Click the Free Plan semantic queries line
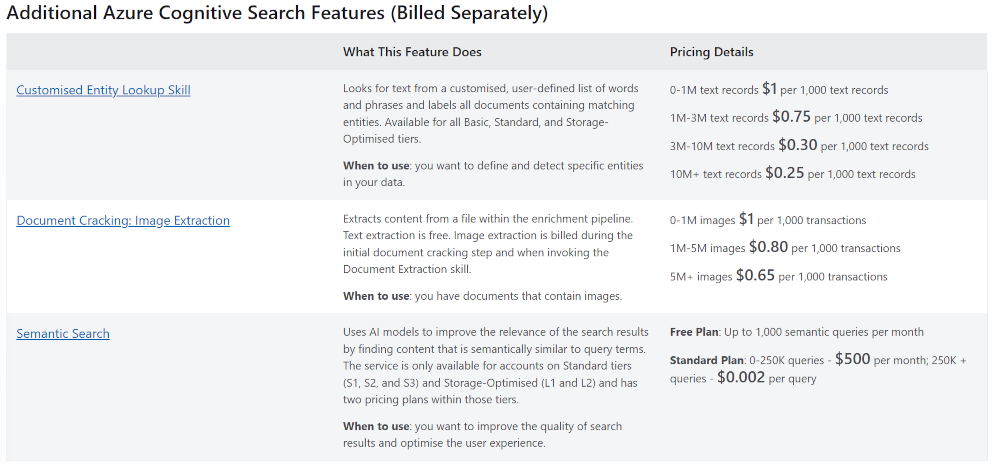 (x=796, y=332)
